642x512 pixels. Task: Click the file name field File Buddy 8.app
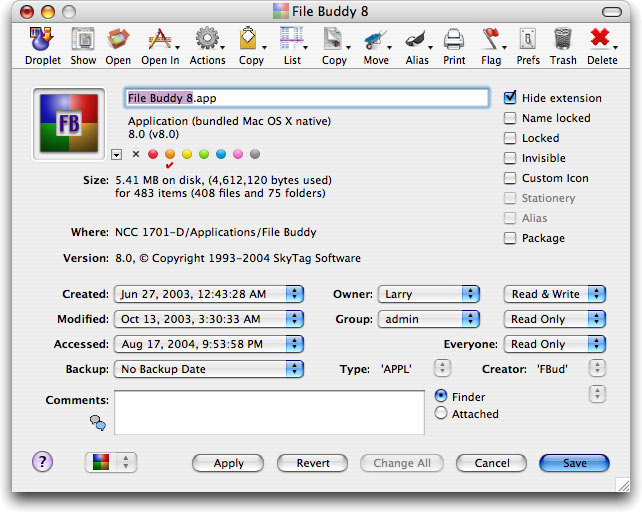307,98
